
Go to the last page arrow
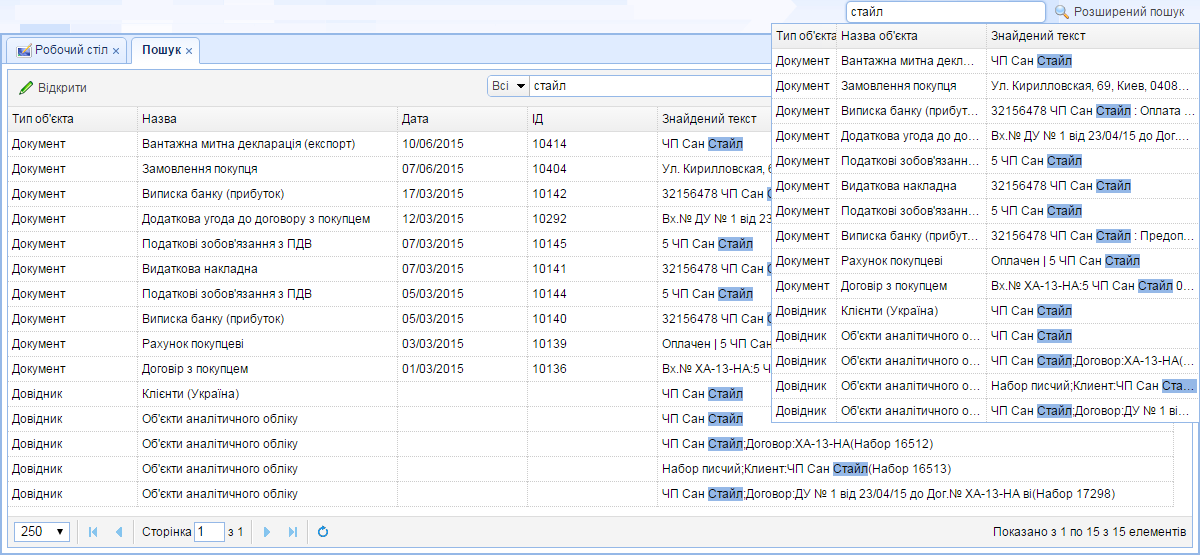(x=293, y=532)
